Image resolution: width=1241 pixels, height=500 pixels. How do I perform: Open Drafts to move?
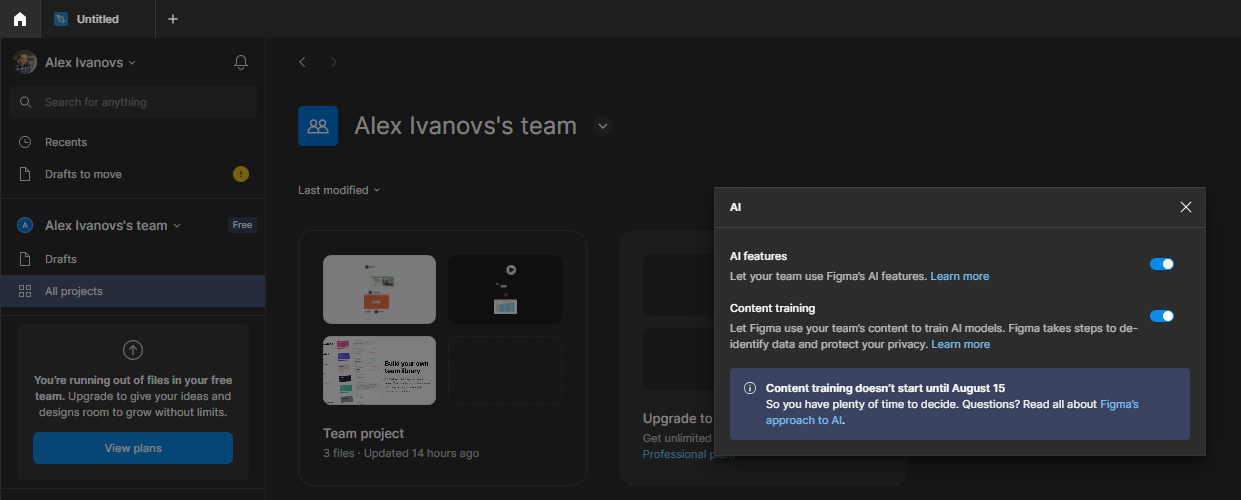133,174
